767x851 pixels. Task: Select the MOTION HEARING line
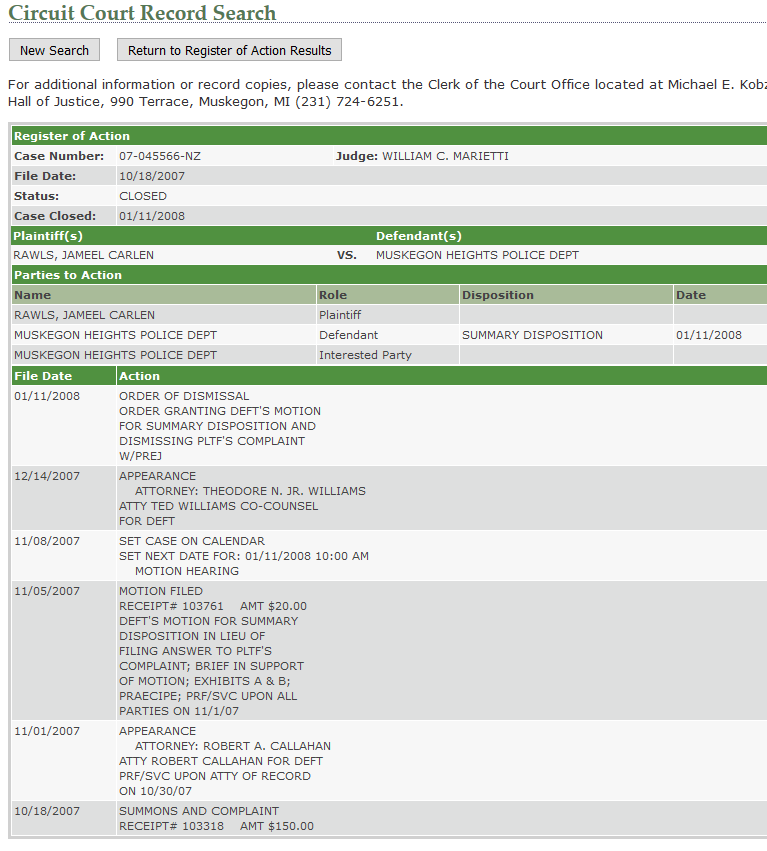pyautogui.click(x=187, y=571)
